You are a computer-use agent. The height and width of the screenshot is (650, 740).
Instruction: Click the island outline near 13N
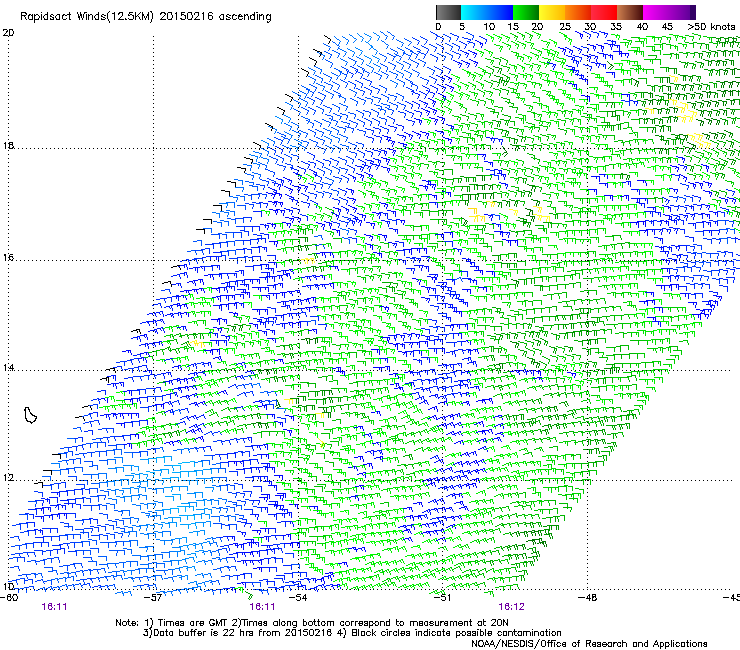click(30, 415)
